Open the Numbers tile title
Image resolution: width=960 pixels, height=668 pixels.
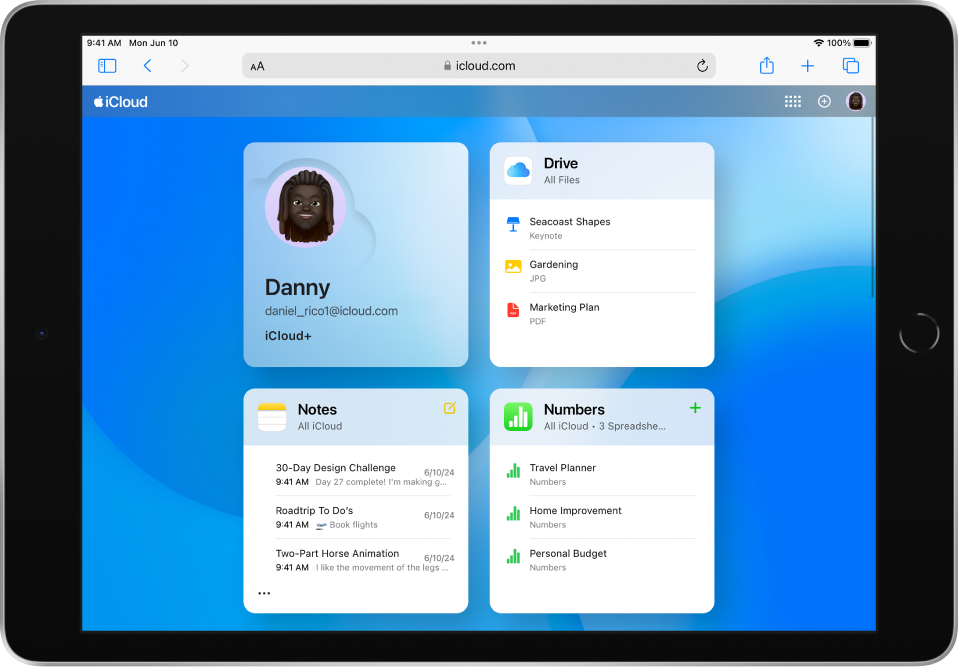[574, 410]
